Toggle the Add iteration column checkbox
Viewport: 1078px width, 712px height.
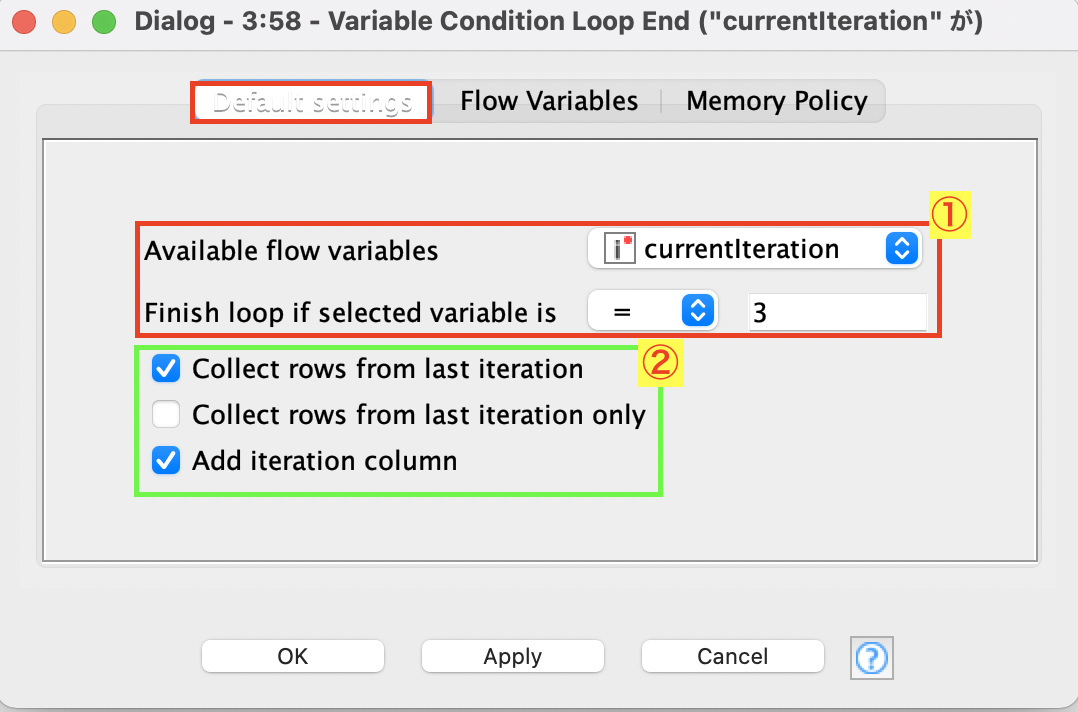tap(166, 461)
